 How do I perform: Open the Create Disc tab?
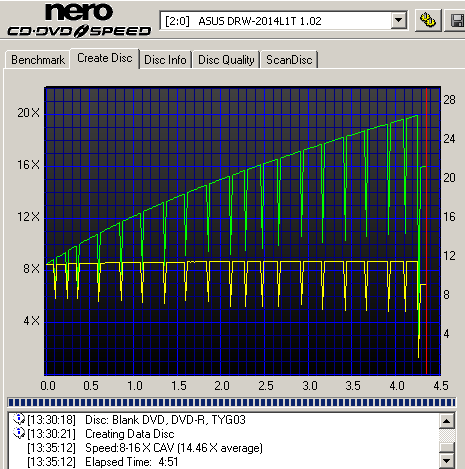[105, 58]
